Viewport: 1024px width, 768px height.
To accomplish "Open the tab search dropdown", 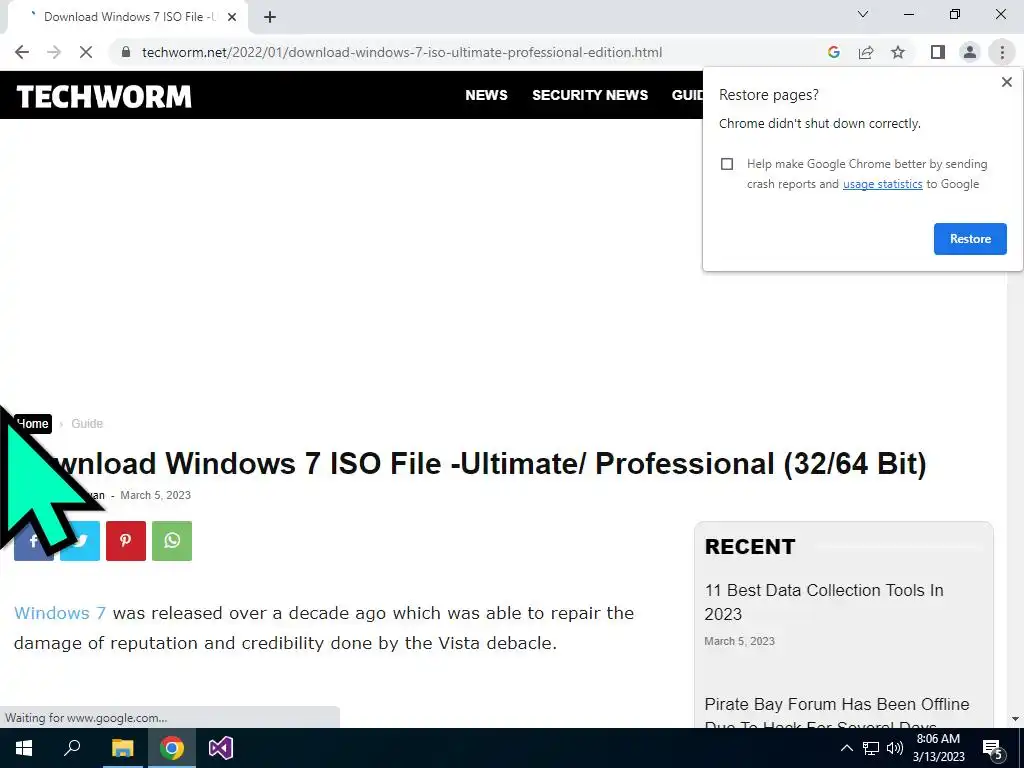I will 863,14.
